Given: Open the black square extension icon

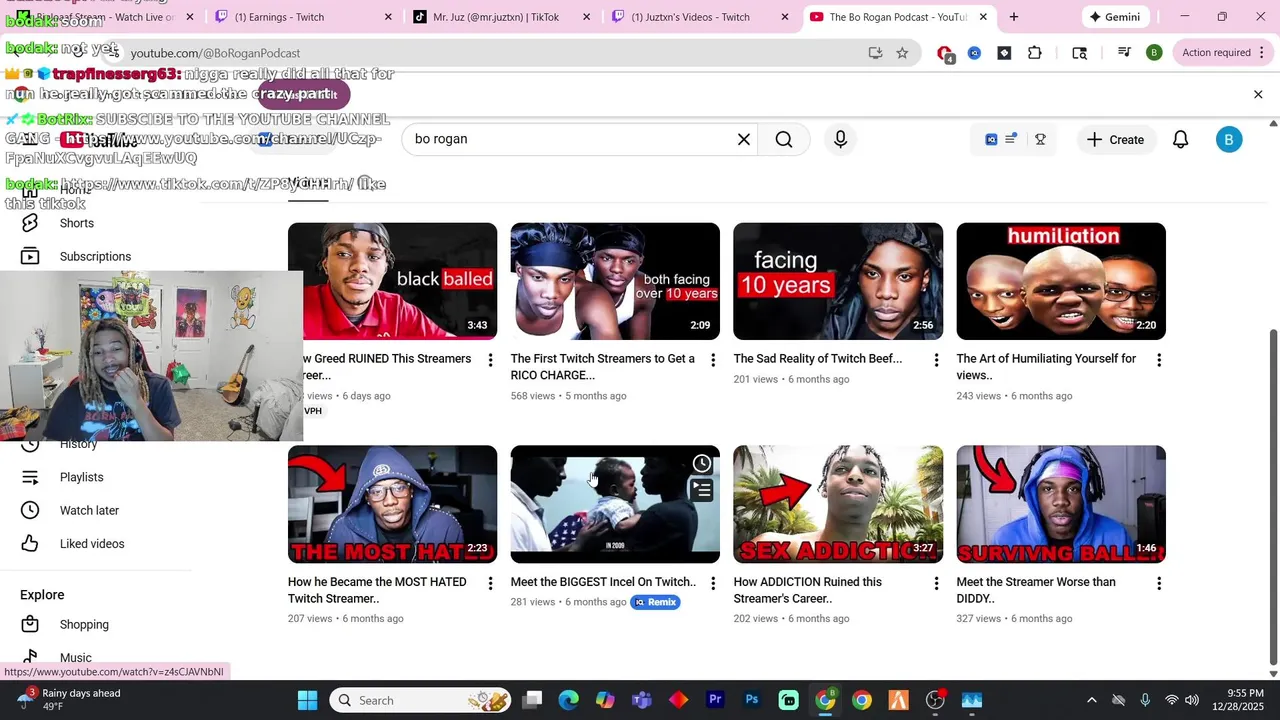Looking at the screenshot, I should point(1004,53).
